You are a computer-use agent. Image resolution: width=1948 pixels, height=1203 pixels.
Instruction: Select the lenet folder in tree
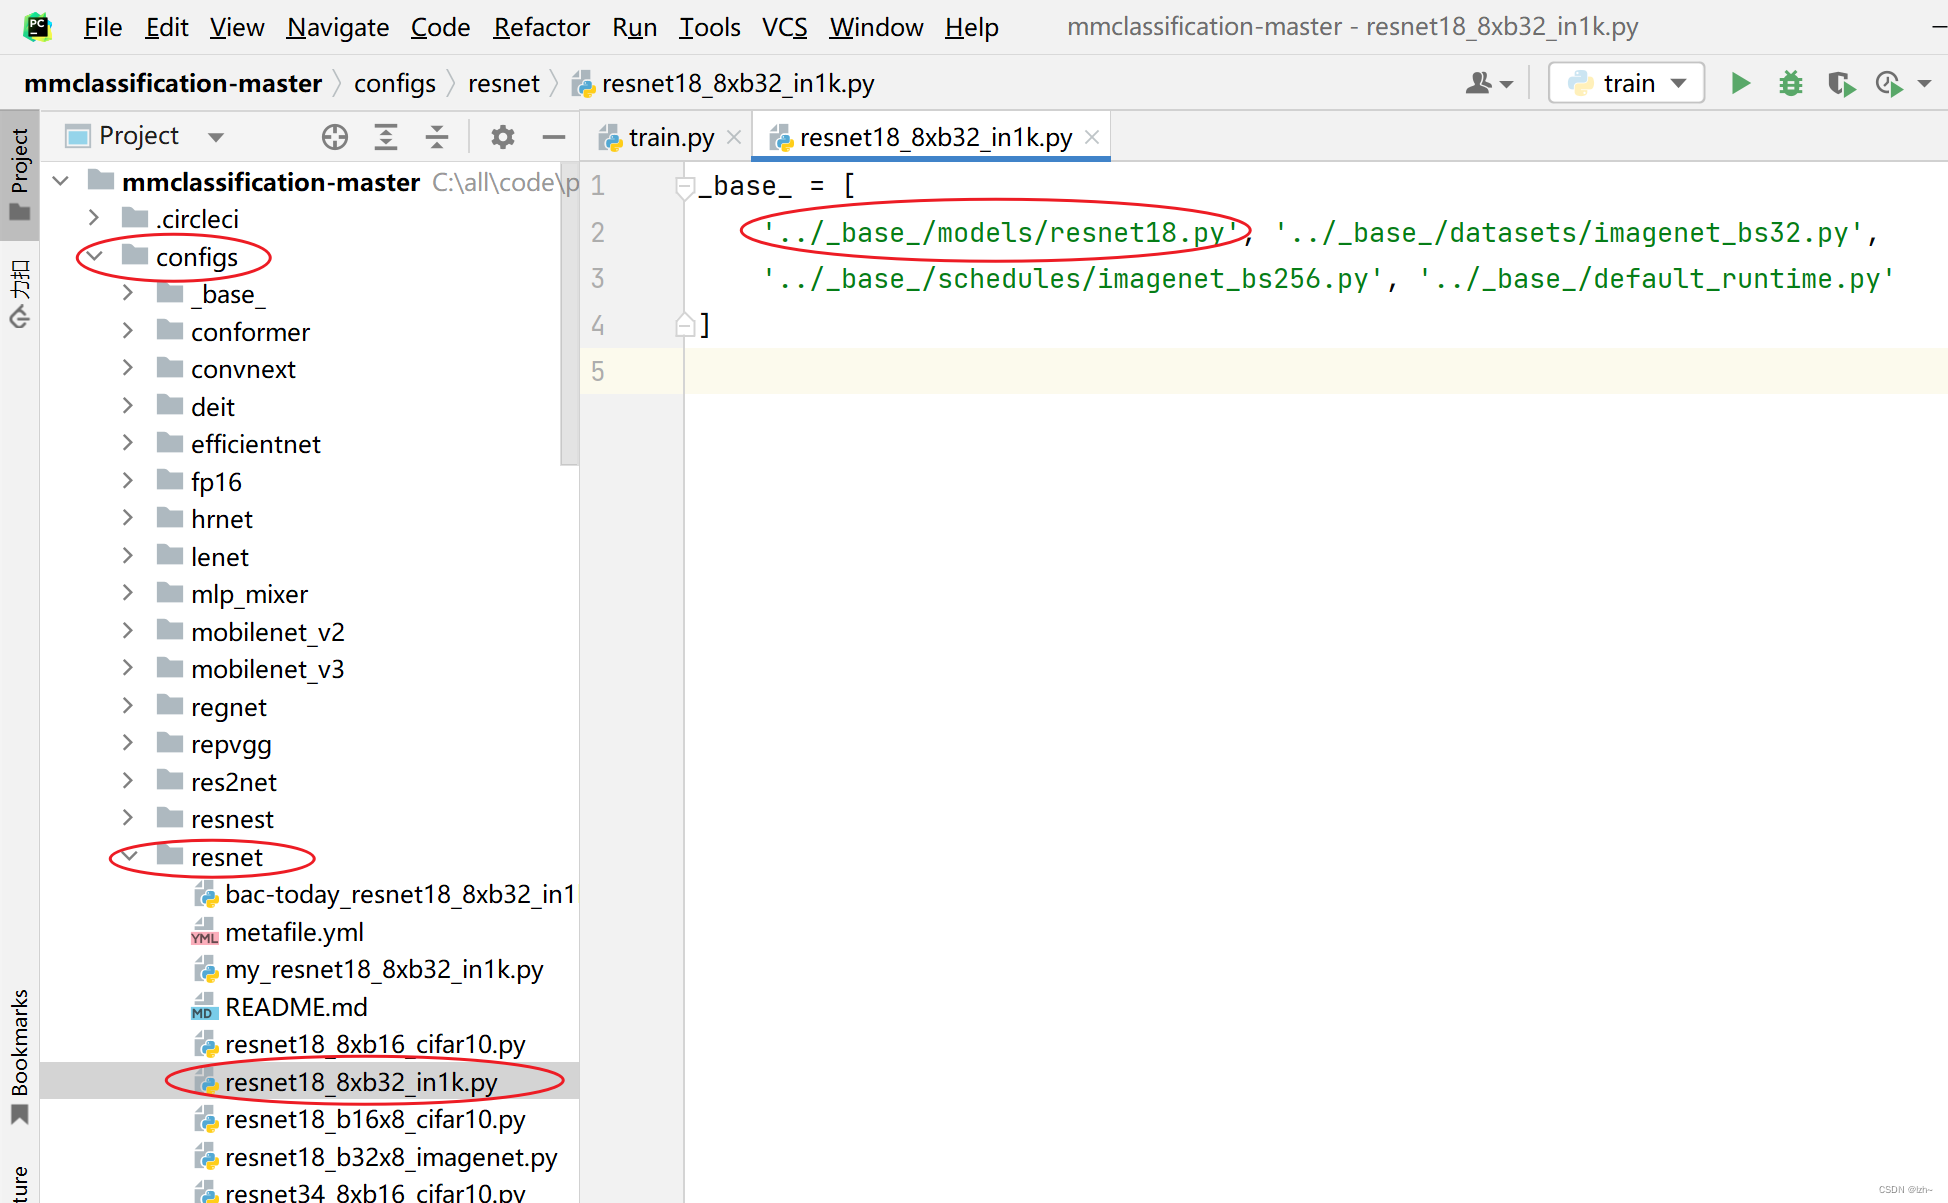[219, 557]
